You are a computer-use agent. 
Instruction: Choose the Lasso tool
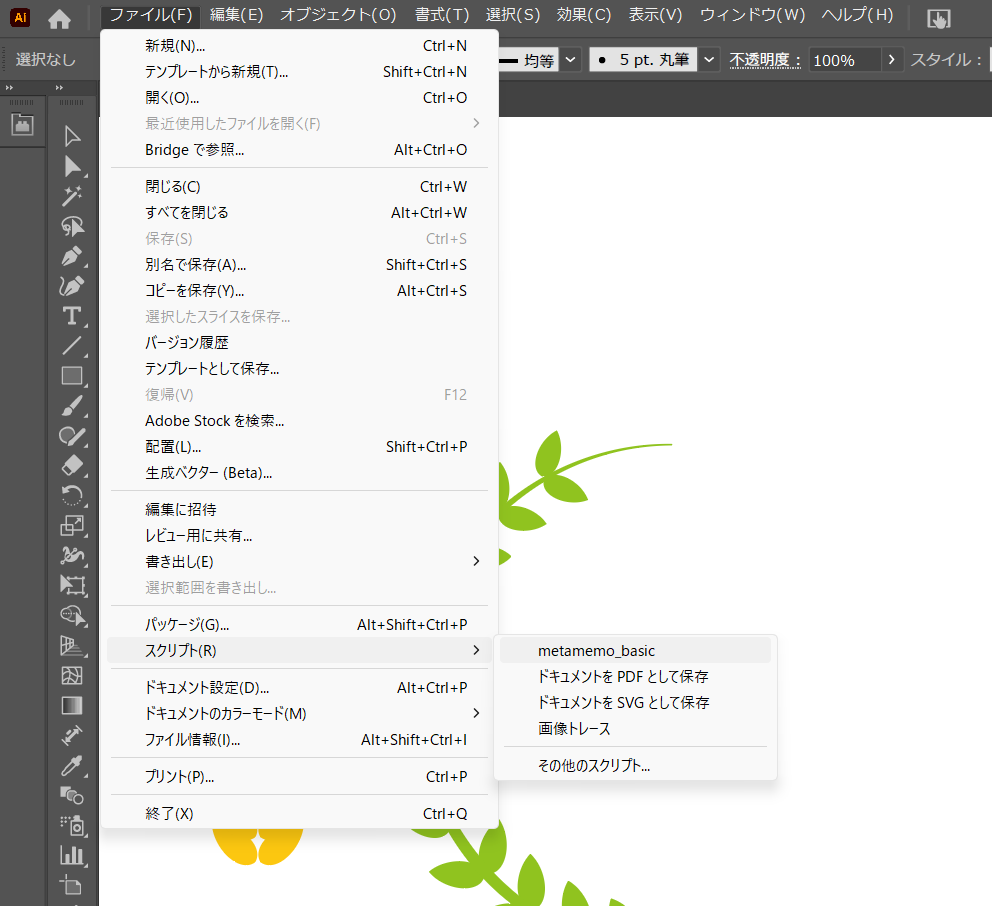click(72, 226)
